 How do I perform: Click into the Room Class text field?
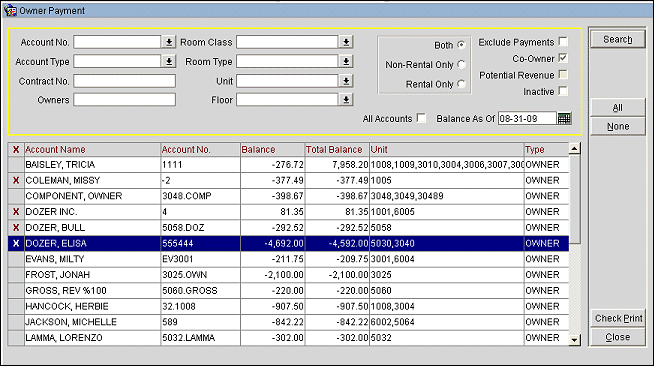[287, 42]
